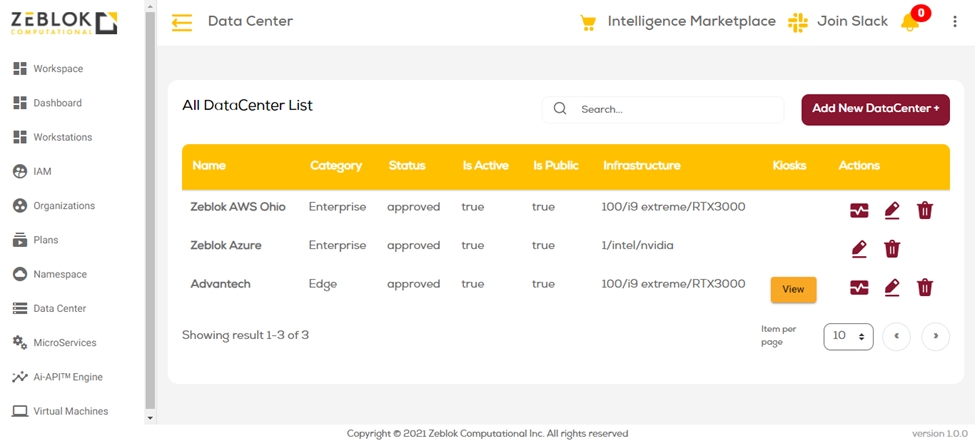Expand the items per page dropdown
Image resolution: width=975 pixels, height=446 pixels.
848,336
